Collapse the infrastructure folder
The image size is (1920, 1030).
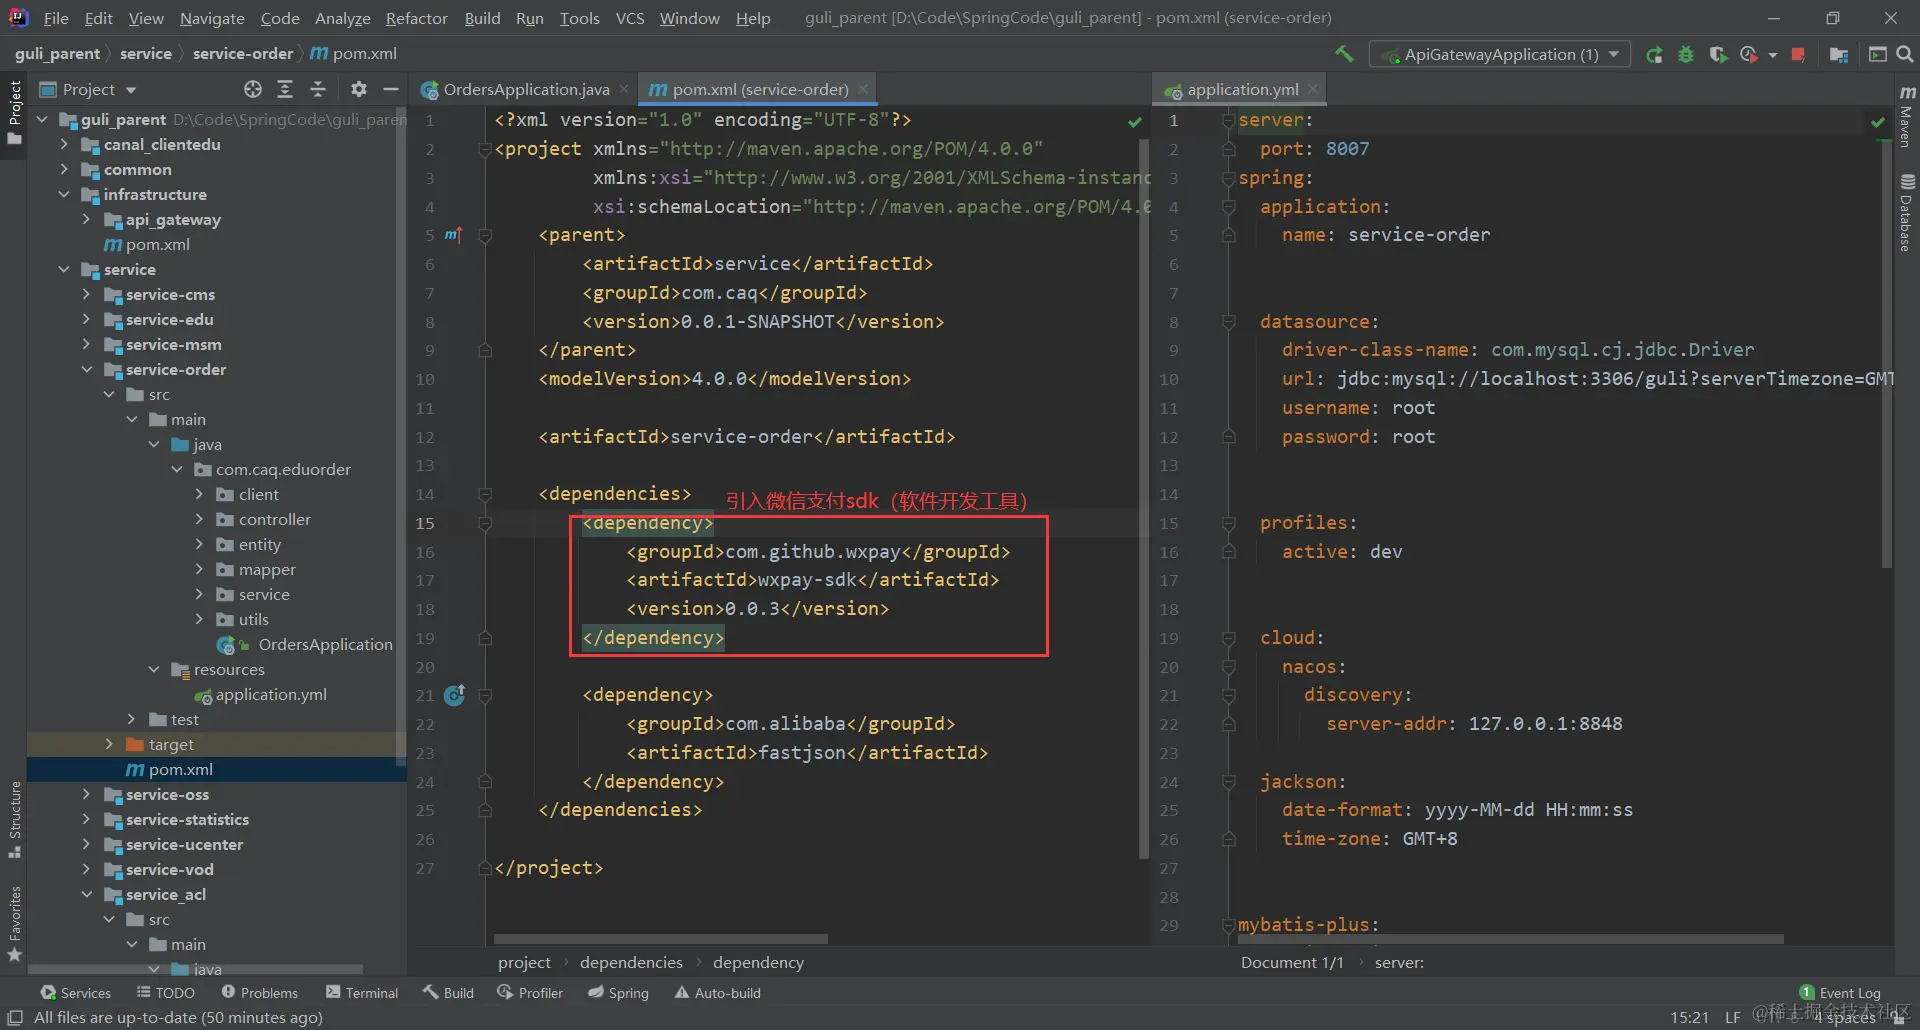[x=64, y=194]
